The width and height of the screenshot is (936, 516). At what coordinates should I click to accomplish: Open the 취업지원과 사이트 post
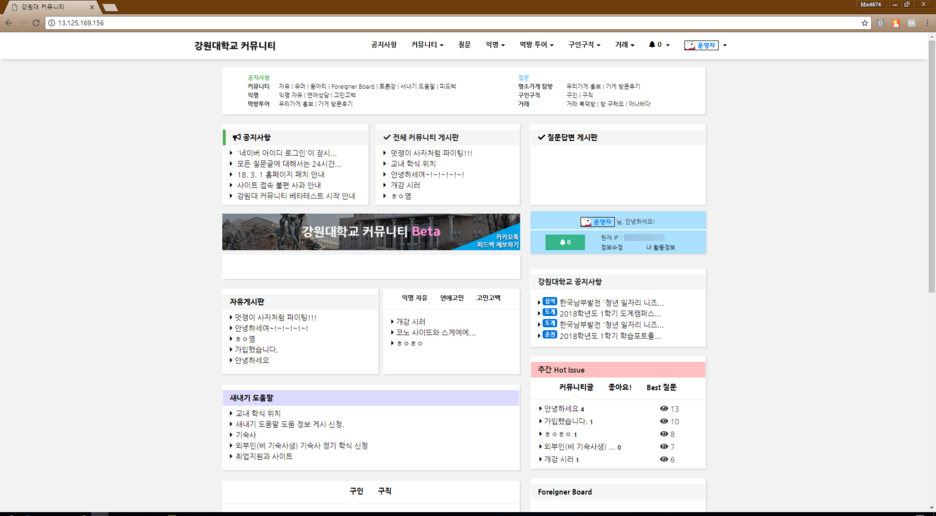pyautogui.click(x=264, y=456)
